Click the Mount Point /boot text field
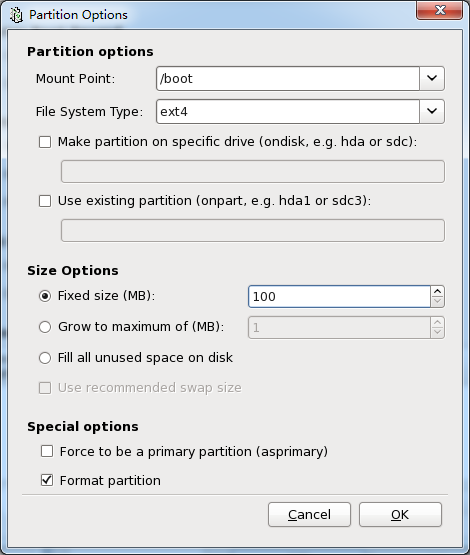The image size is (470, 555). [x=288, y=78]
